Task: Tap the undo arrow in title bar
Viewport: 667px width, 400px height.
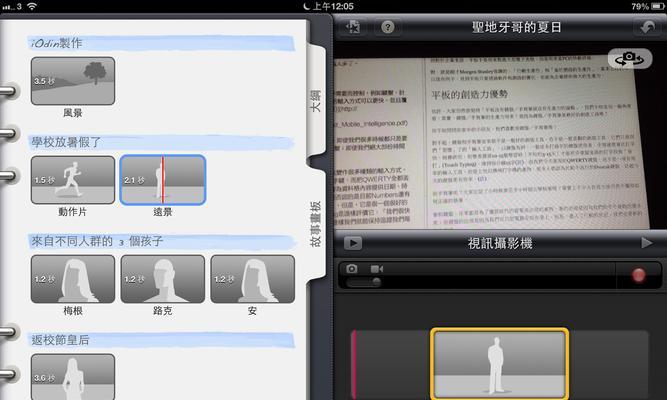Action: [647, 27]
